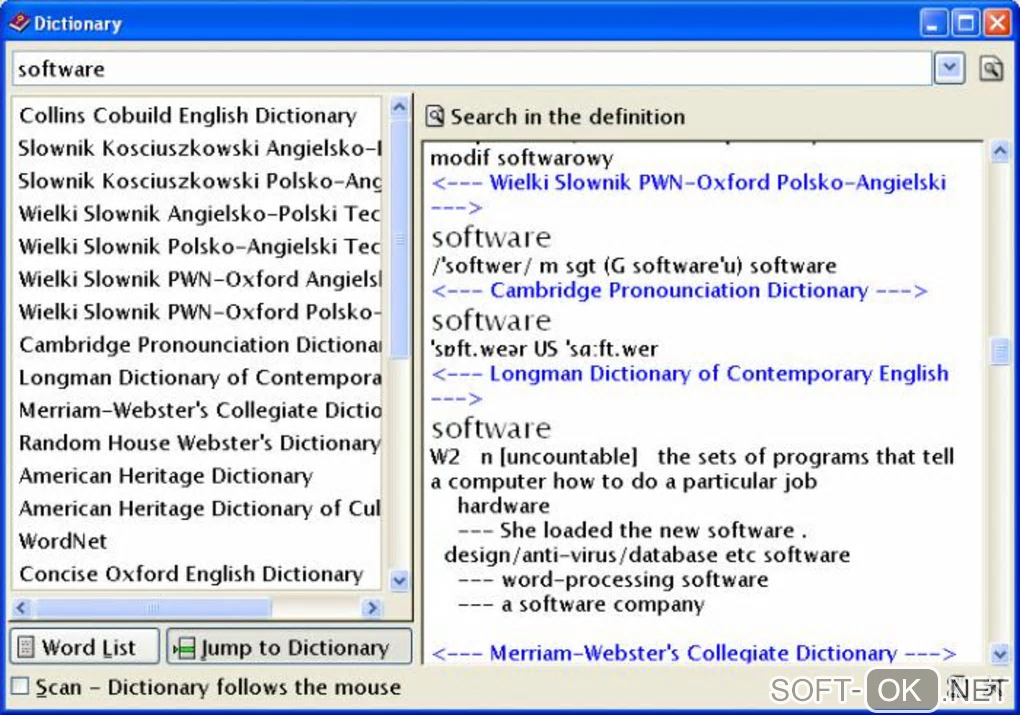Screen dimensions: 1020x715
Task: Click the definition pane scroll down arrow
Action: pyautogui.click(x=1000, y=653)
